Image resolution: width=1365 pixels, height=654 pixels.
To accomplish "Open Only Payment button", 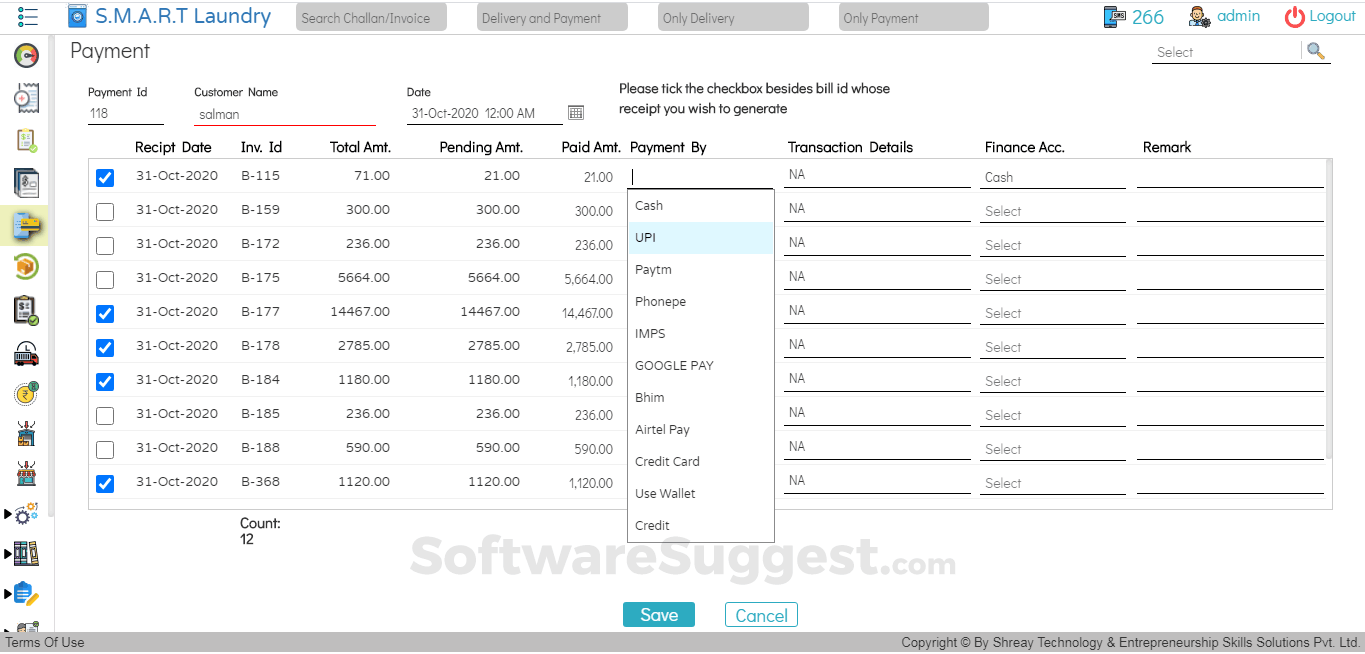I will (x=914, y=17).
